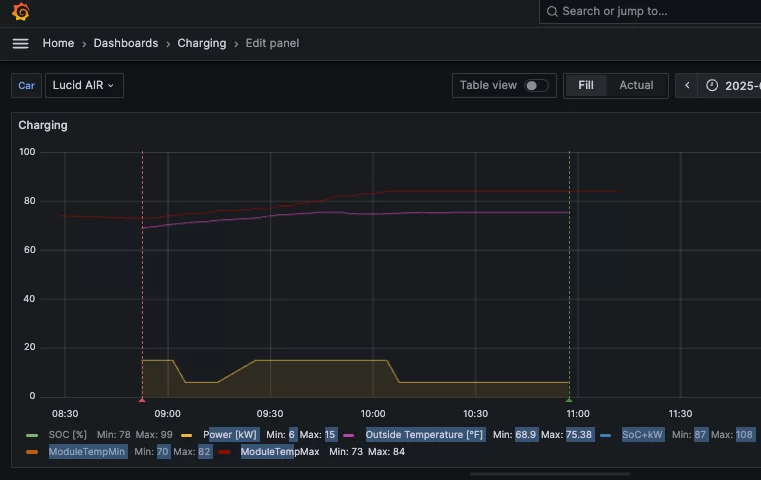
Task: Toggle ModuleTempMin series in legend
Action: coord(87,451)
